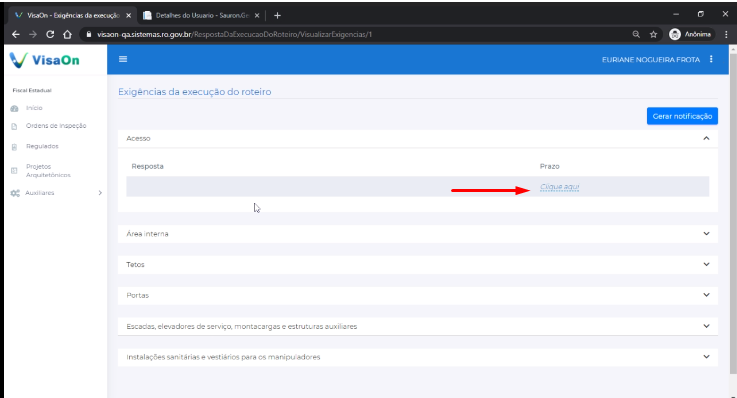Open Projetos Arquitetônicos in sidebar
Viewport: 737px width, 398px height.
[48, 171]
